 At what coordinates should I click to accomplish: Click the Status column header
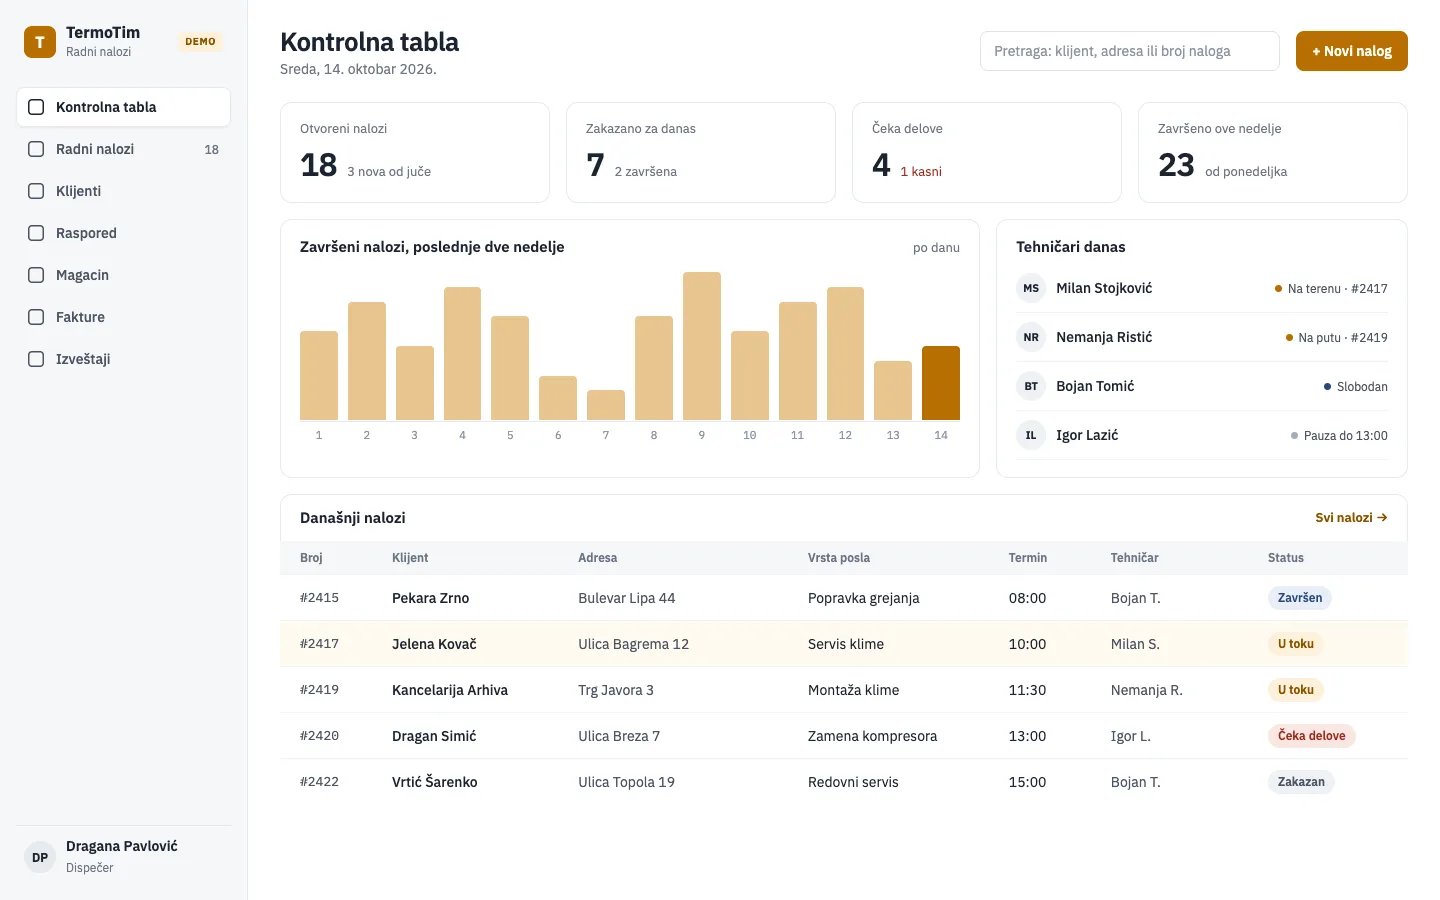(x=1286, y=558)
